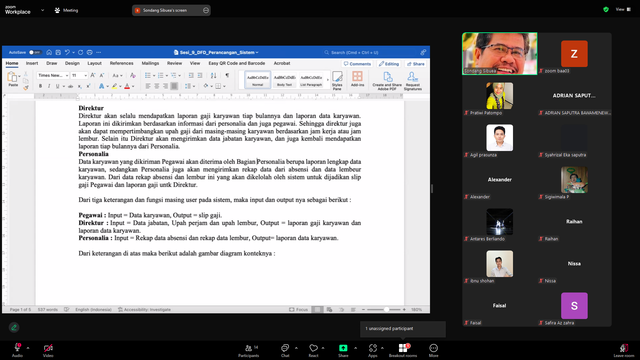Screen dimensions: 640x360
Task: Click the Save icon in Word title bar
Action: point(58,53)
